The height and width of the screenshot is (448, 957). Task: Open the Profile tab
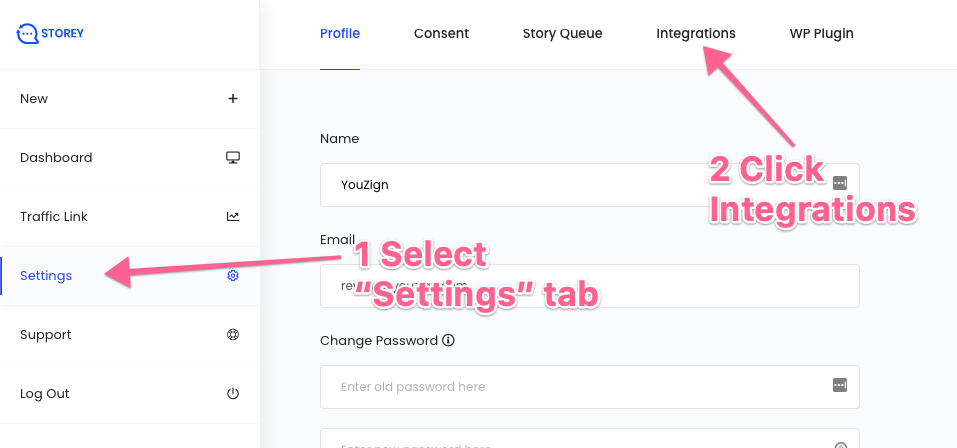pos(340,34)
